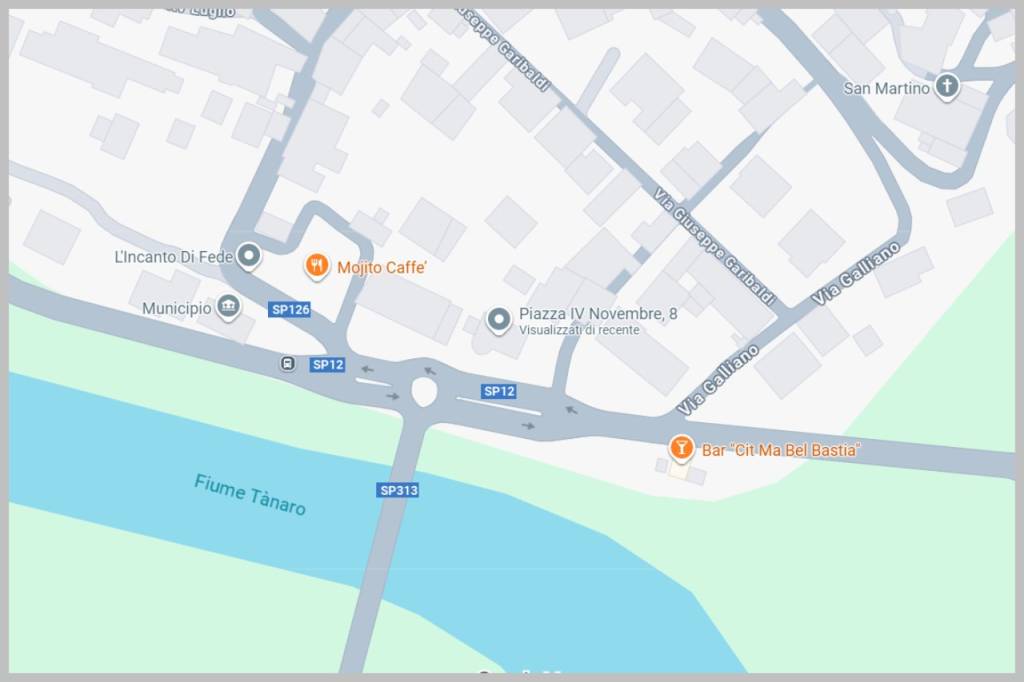
Task: Click the SP126 road shield
Action: coord(289,309)
